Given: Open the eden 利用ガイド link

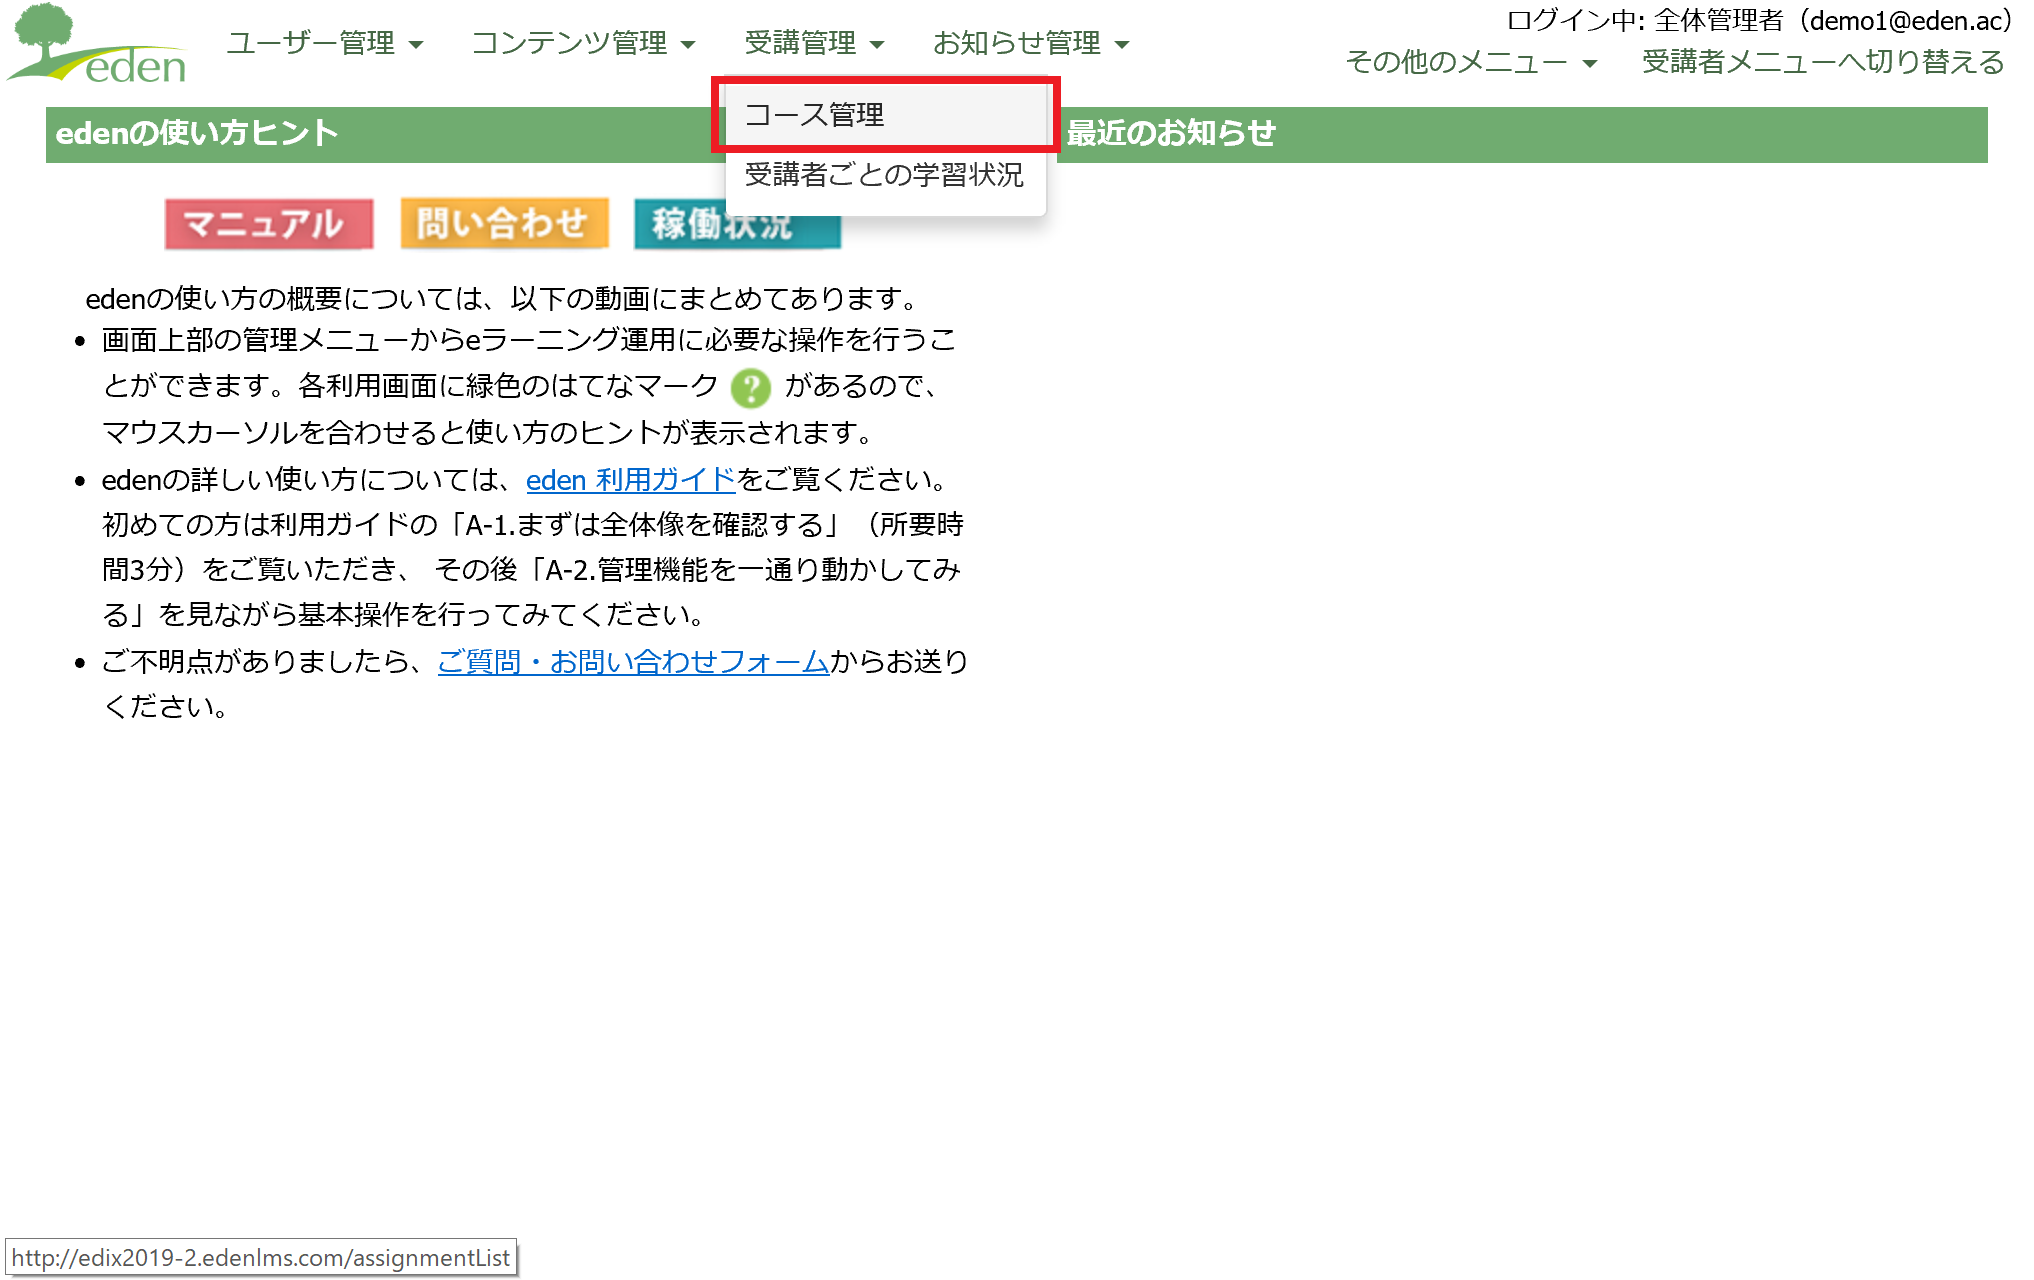Looking at the screenshot, I should coord(630,480).
